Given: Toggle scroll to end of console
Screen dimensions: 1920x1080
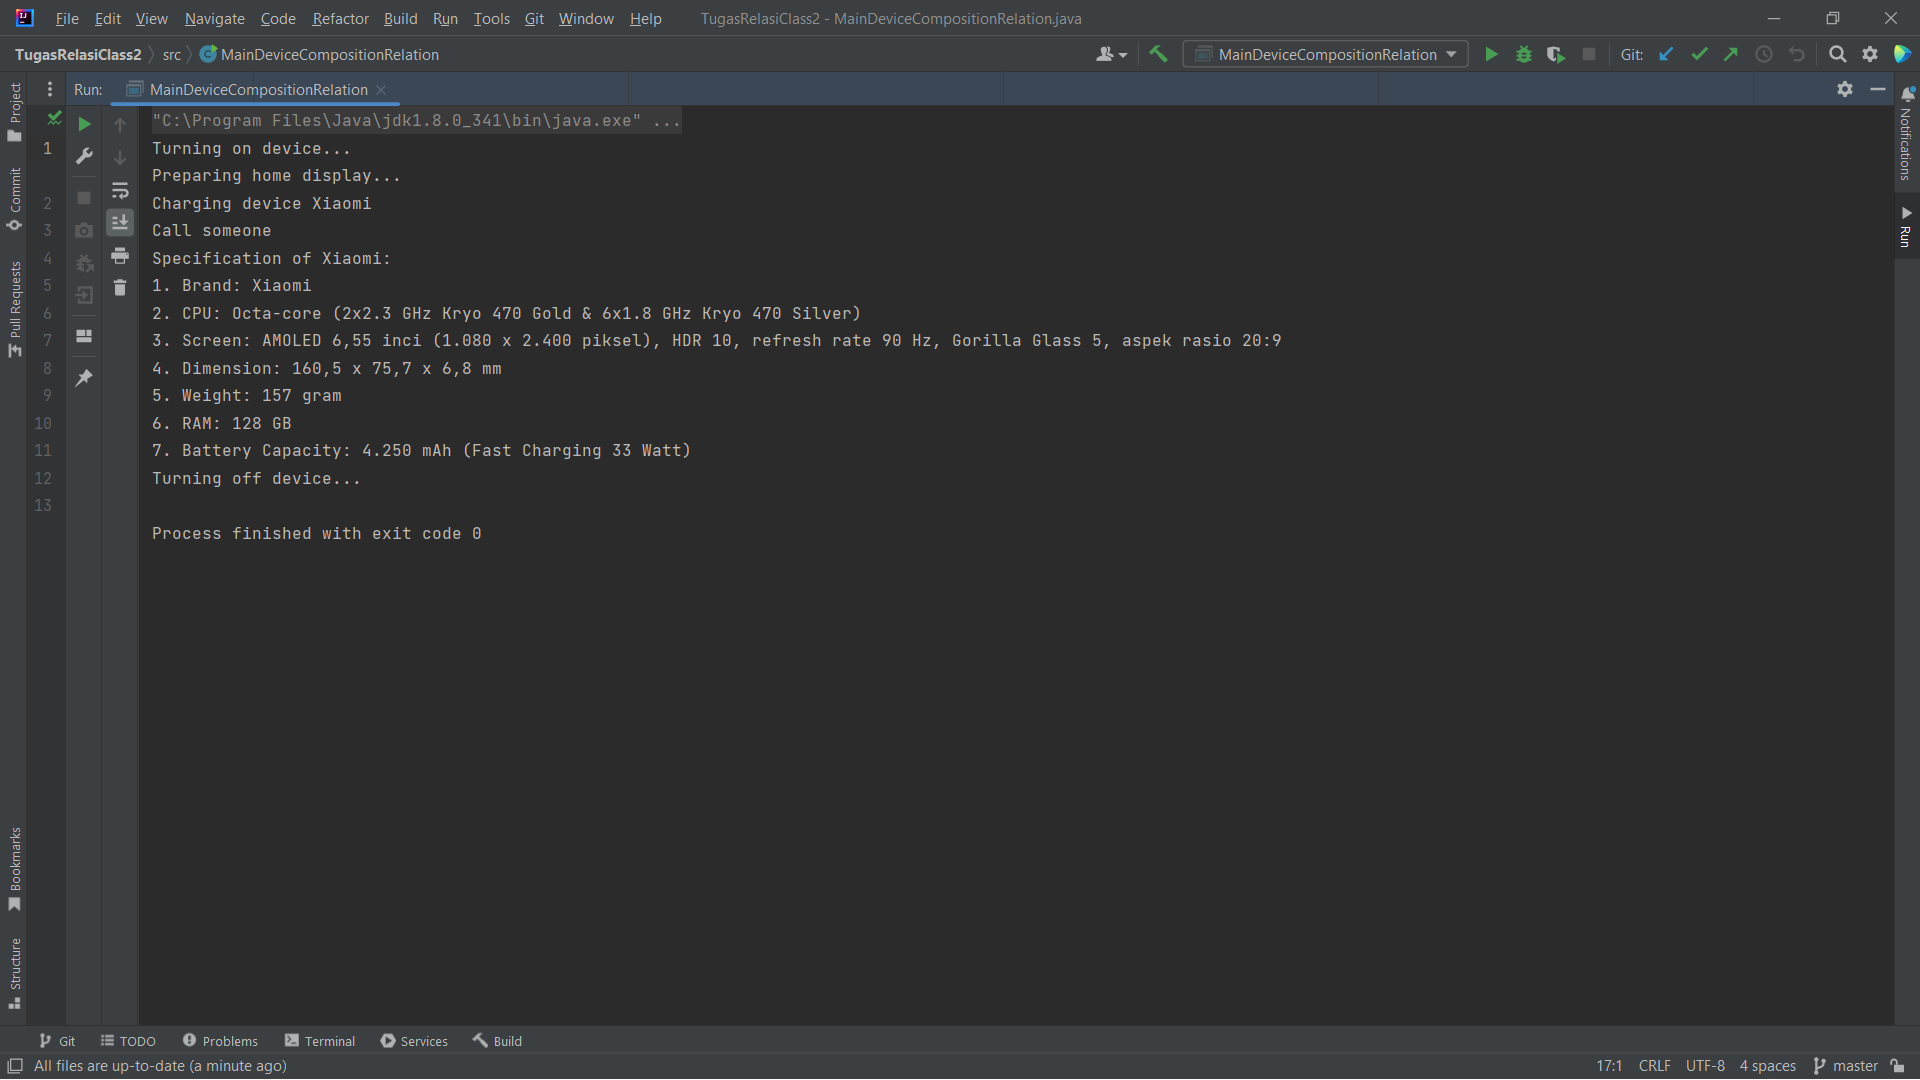Looking at the screenshot, I should pos(120,222).
